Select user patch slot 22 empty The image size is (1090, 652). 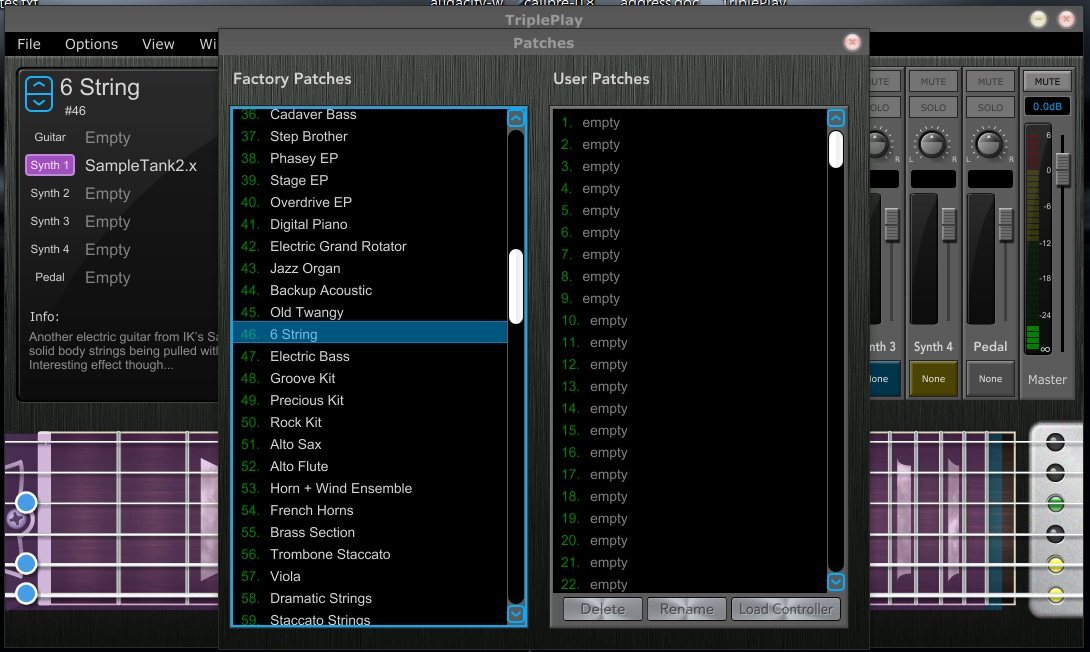click(690, 585)
